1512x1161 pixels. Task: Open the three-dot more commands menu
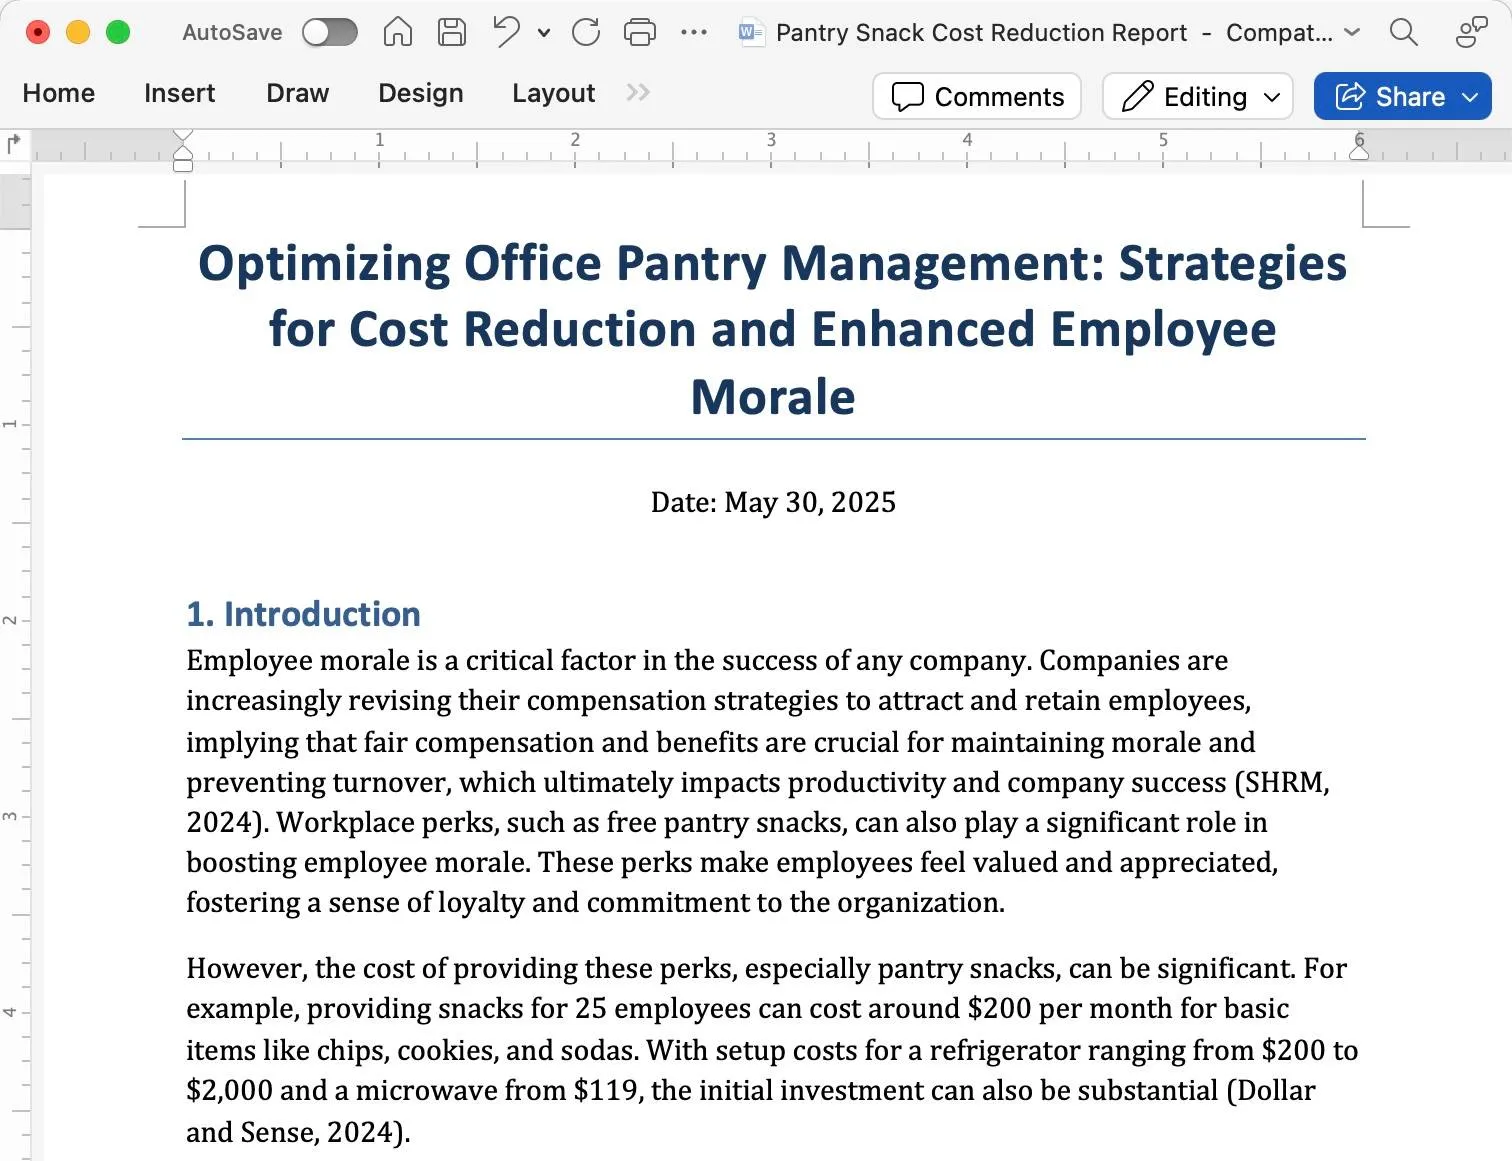tap(694, 32)
